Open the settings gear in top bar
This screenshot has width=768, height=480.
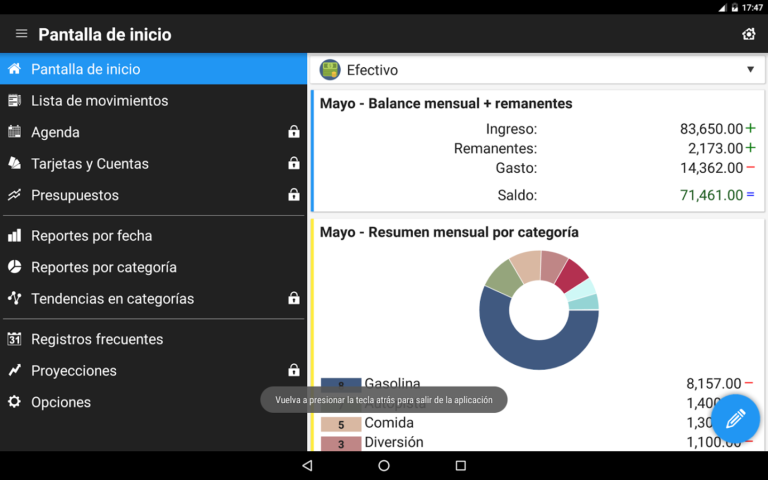click(748, 34)
